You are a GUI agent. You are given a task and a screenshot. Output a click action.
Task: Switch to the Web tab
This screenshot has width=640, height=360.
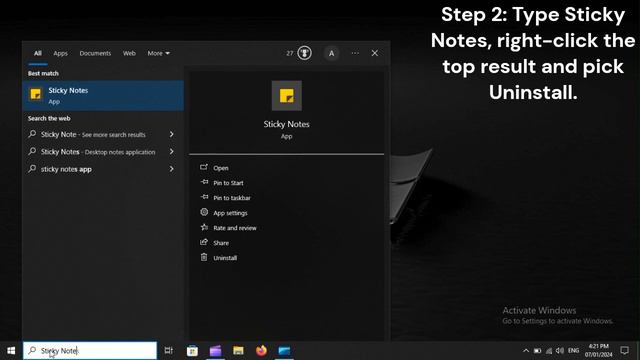coord(129,53)
